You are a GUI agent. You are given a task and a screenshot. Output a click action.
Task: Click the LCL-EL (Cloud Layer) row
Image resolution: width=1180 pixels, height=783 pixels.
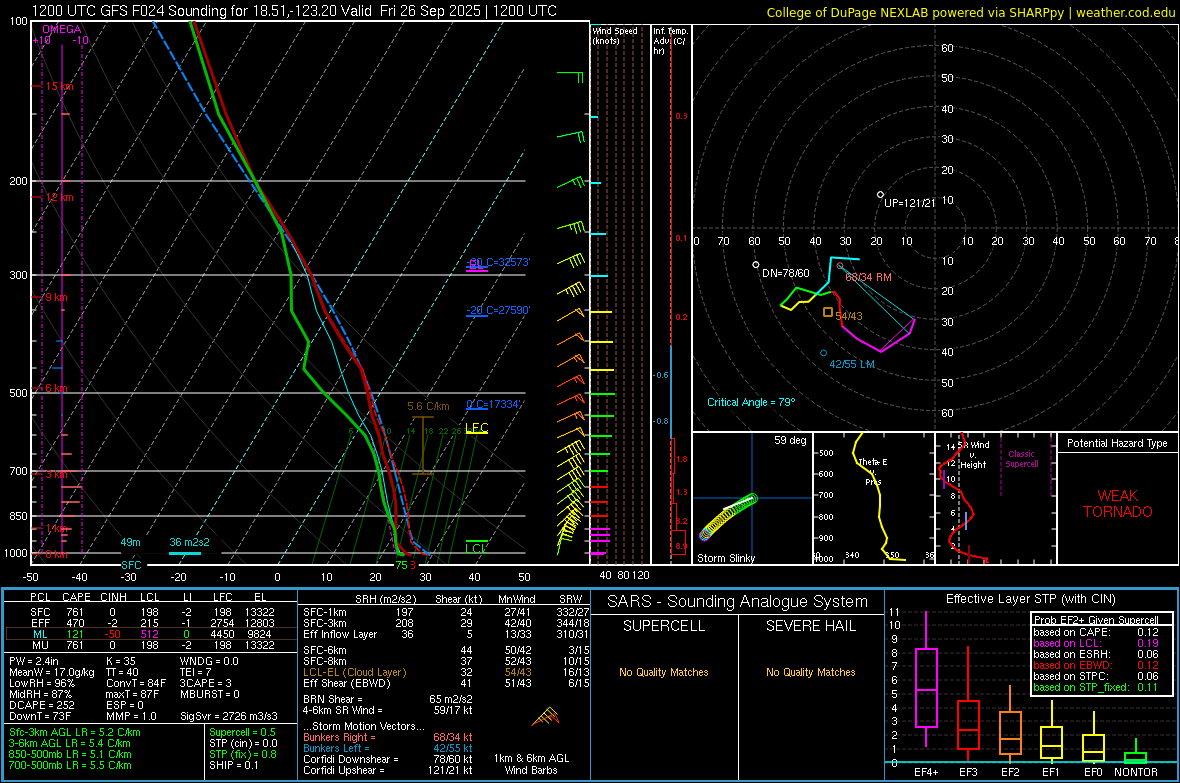point(447,672)
